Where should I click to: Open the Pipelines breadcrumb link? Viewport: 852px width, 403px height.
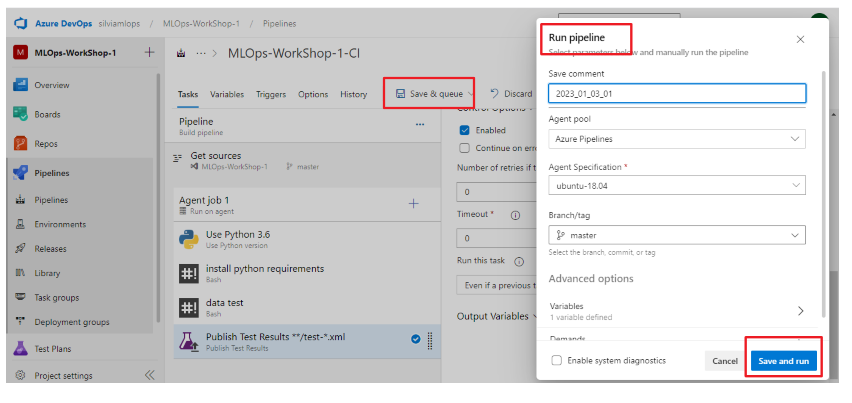(x=279, y=24)
